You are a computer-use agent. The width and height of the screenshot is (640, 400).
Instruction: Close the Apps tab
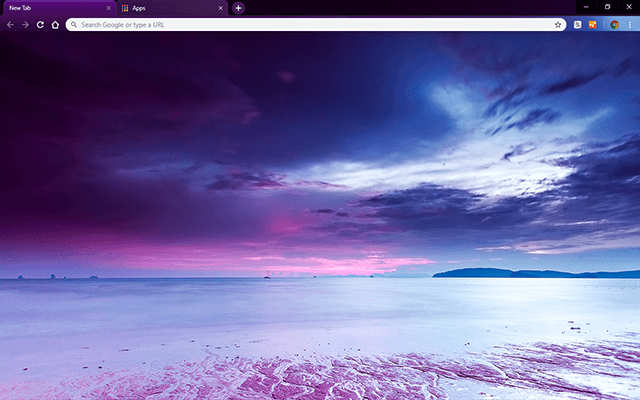click(x=220, y=8)
